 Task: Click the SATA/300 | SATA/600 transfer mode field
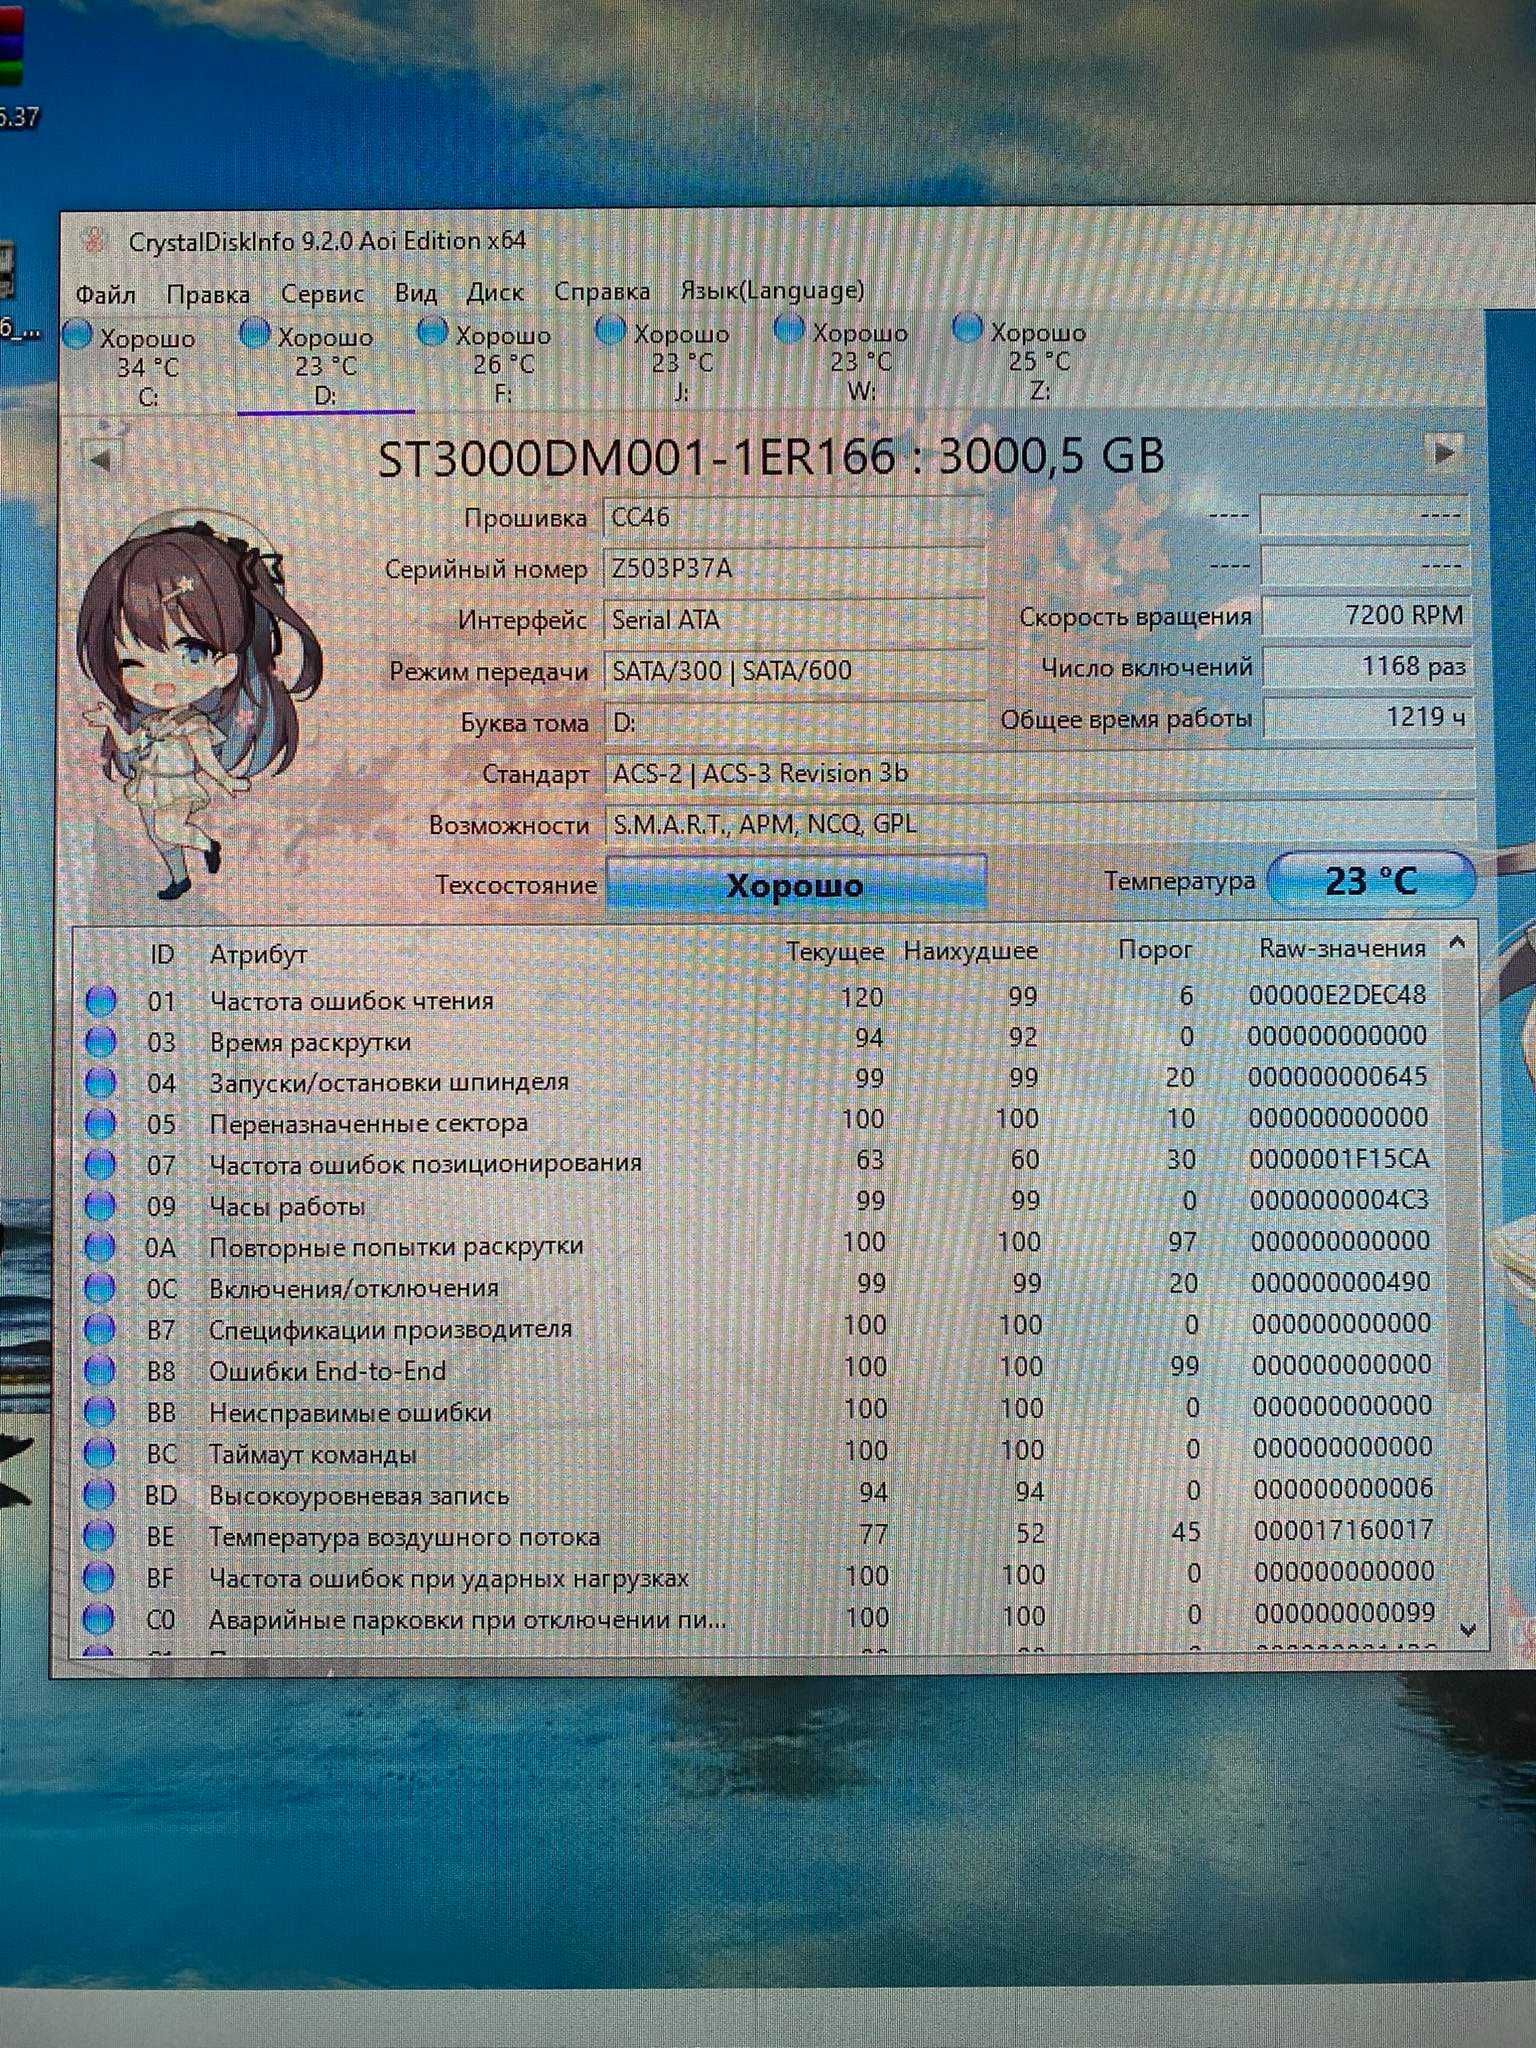[x=794, y=671]
